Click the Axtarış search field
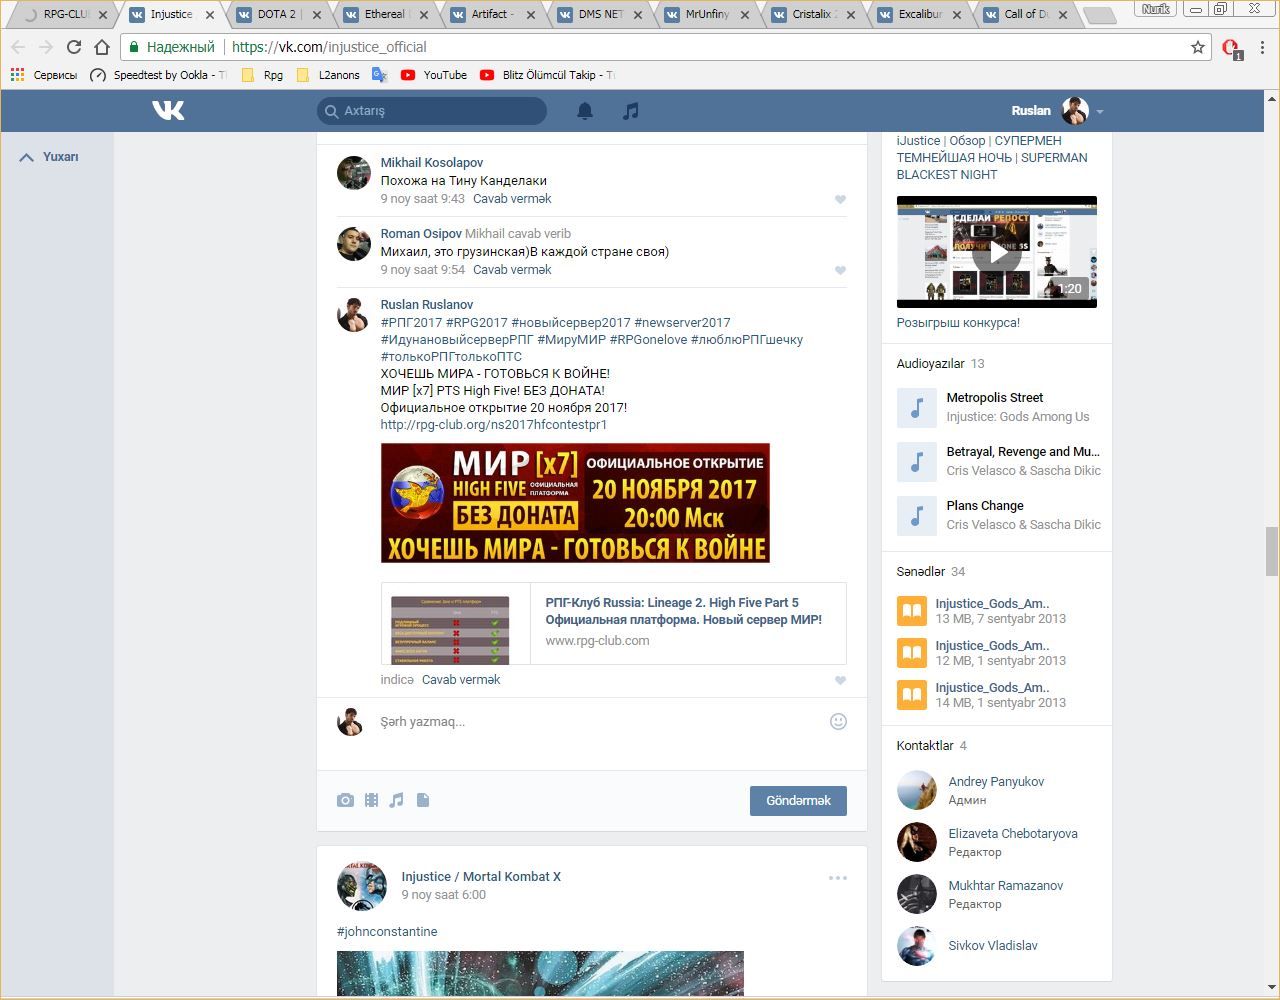The width and height of the screenshot is (1280, 1000). [x=432, y=111]
